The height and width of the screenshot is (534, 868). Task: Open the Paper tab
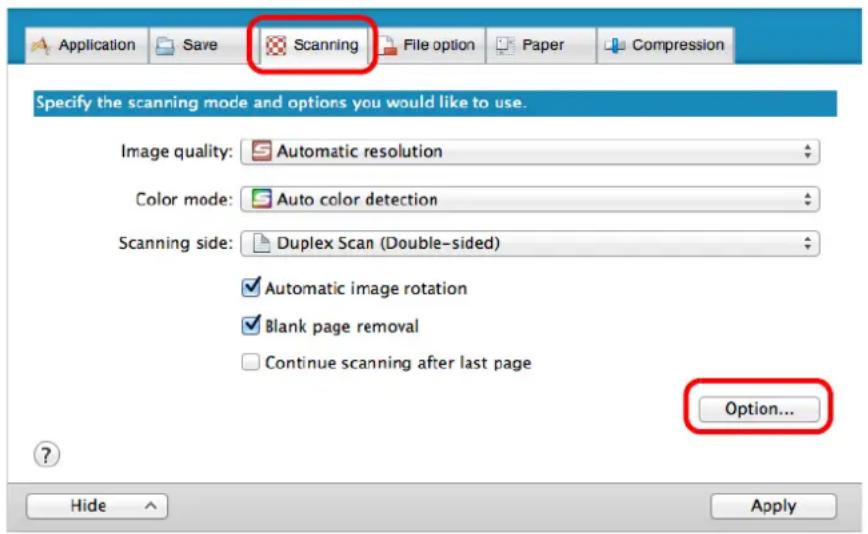541,45
